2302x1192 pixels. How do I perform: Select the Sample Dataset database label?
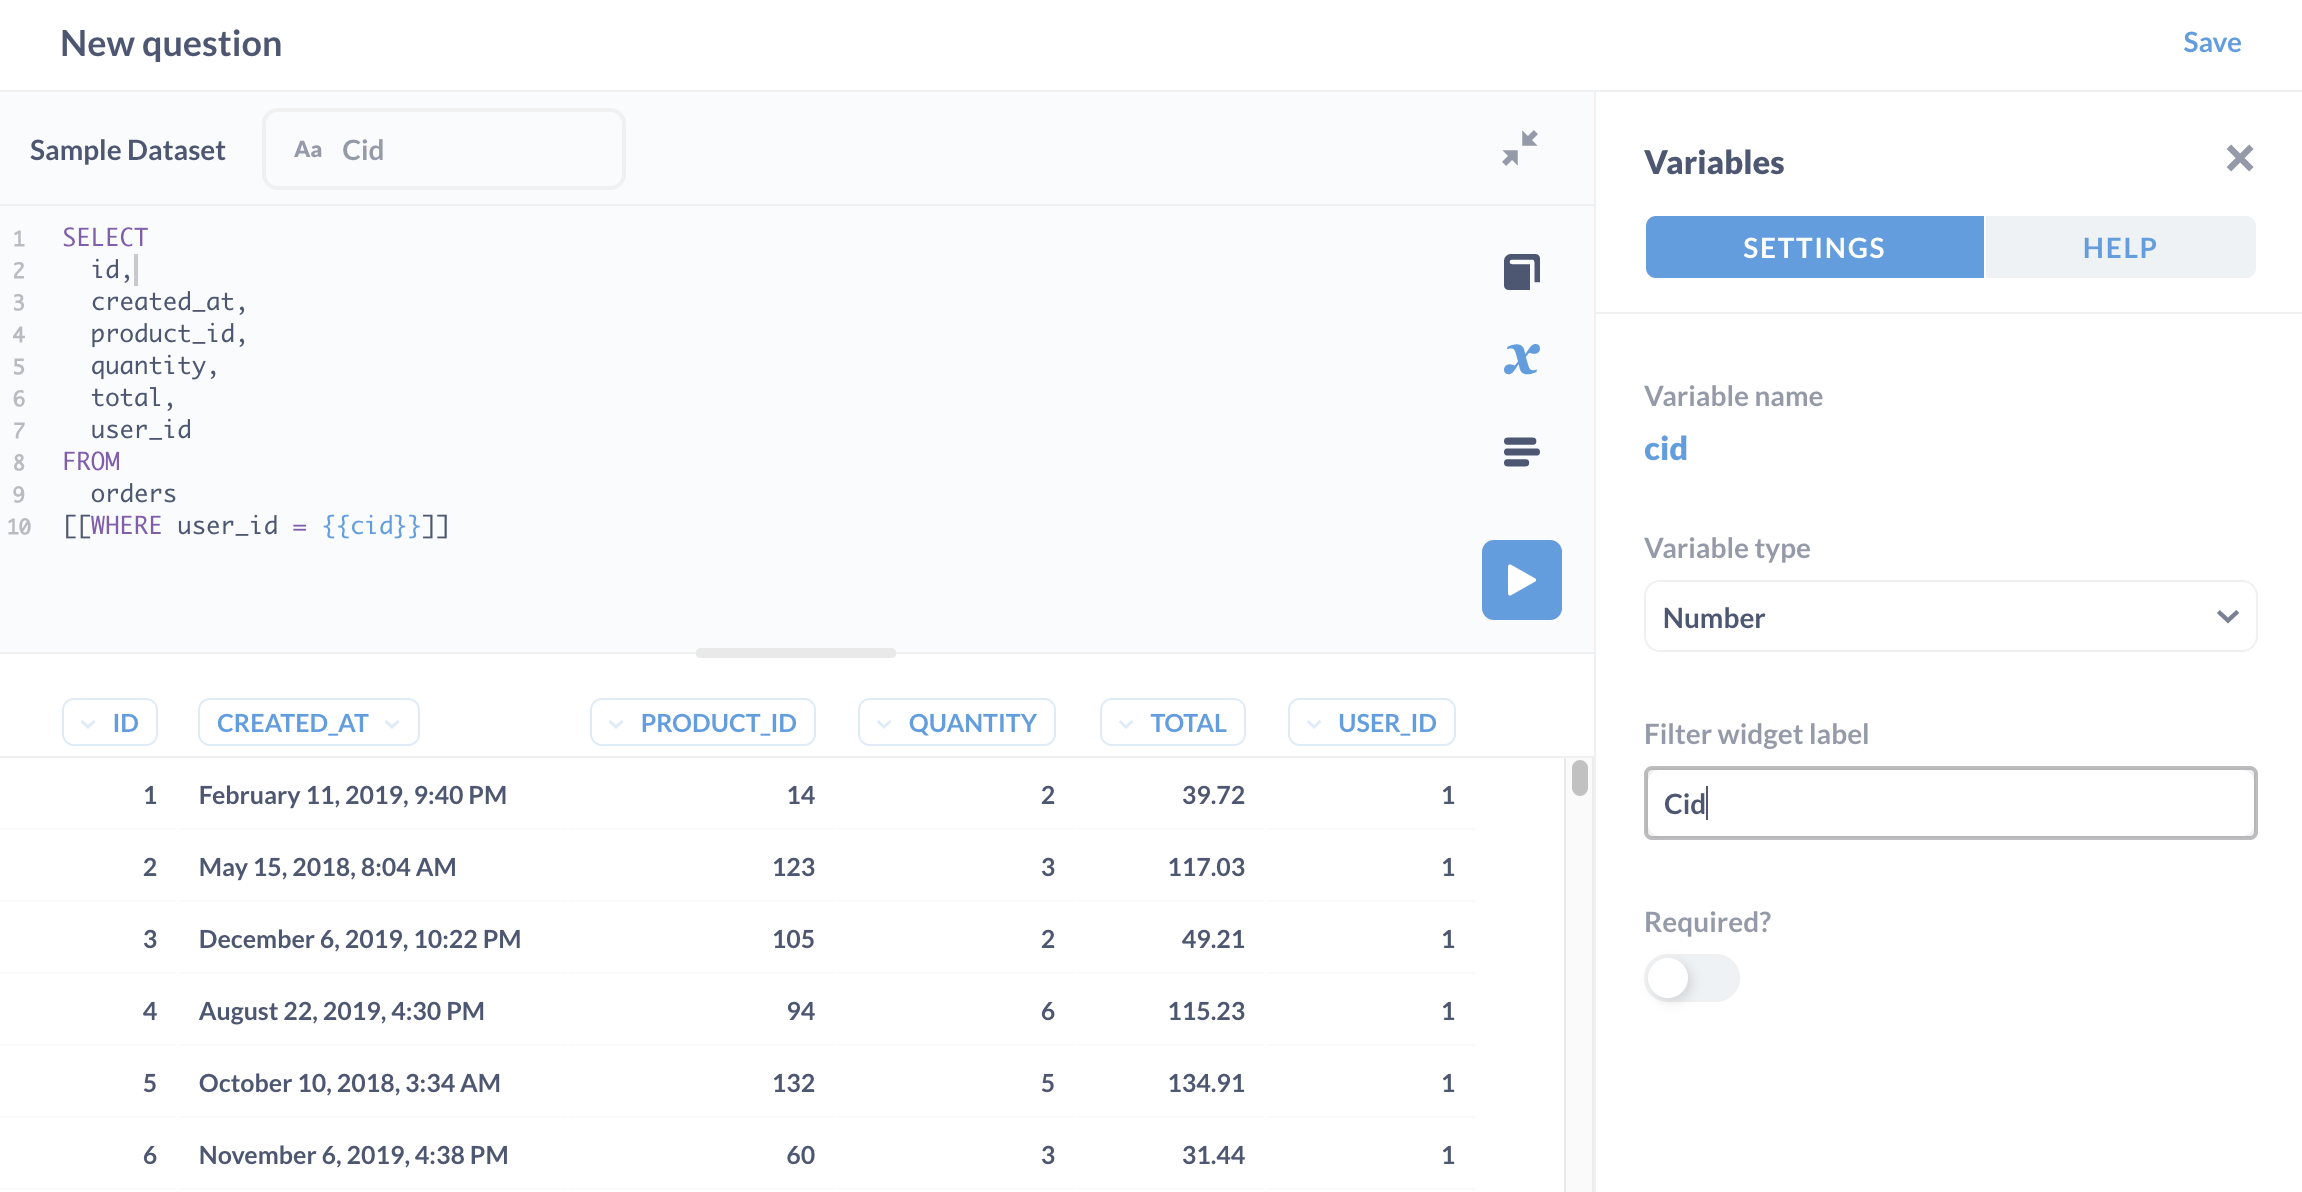[127, 150]
